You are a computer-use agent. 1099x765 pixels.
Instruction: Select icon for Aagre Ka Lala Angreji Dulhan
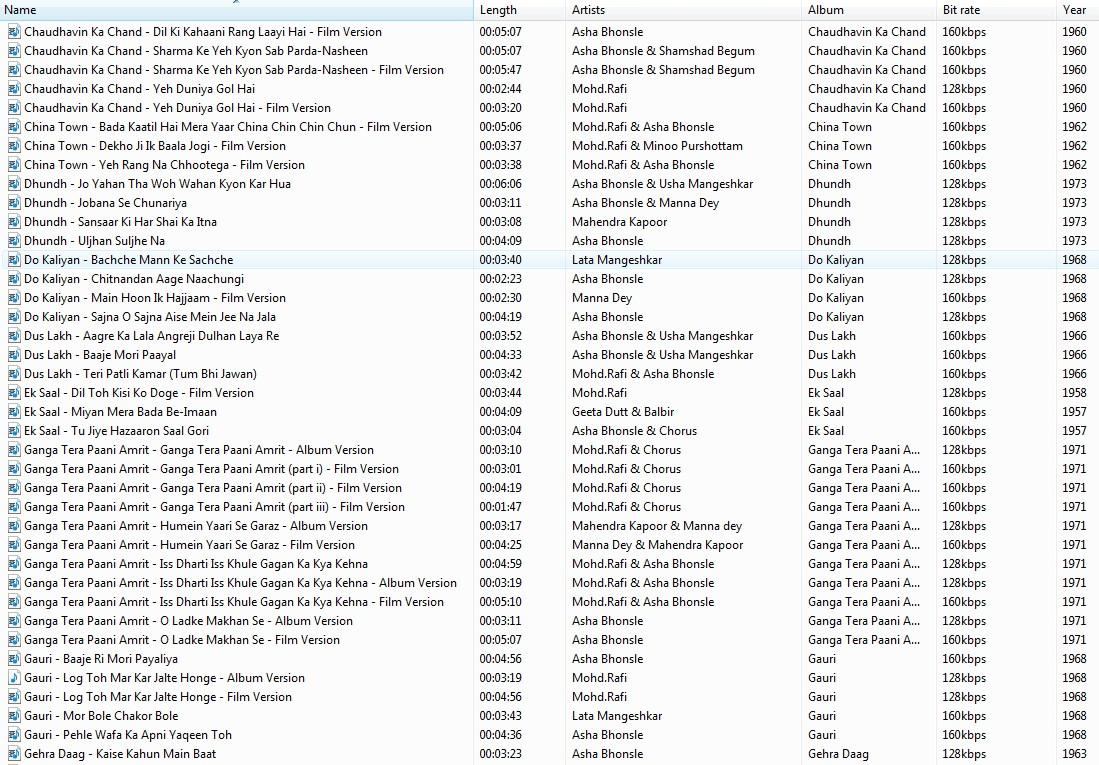pyautogui.click(x=14, y=335)
